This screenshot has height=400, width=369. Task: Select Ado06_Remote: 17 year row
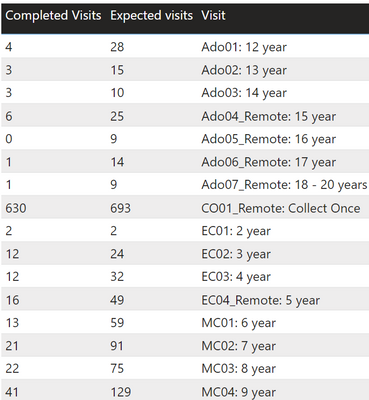tap(185, 162)
